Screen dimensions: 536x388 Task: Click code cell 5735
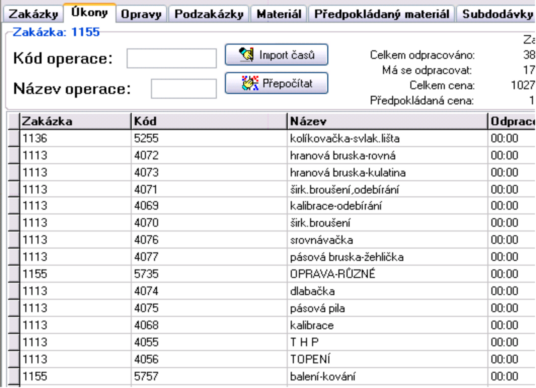209,274
